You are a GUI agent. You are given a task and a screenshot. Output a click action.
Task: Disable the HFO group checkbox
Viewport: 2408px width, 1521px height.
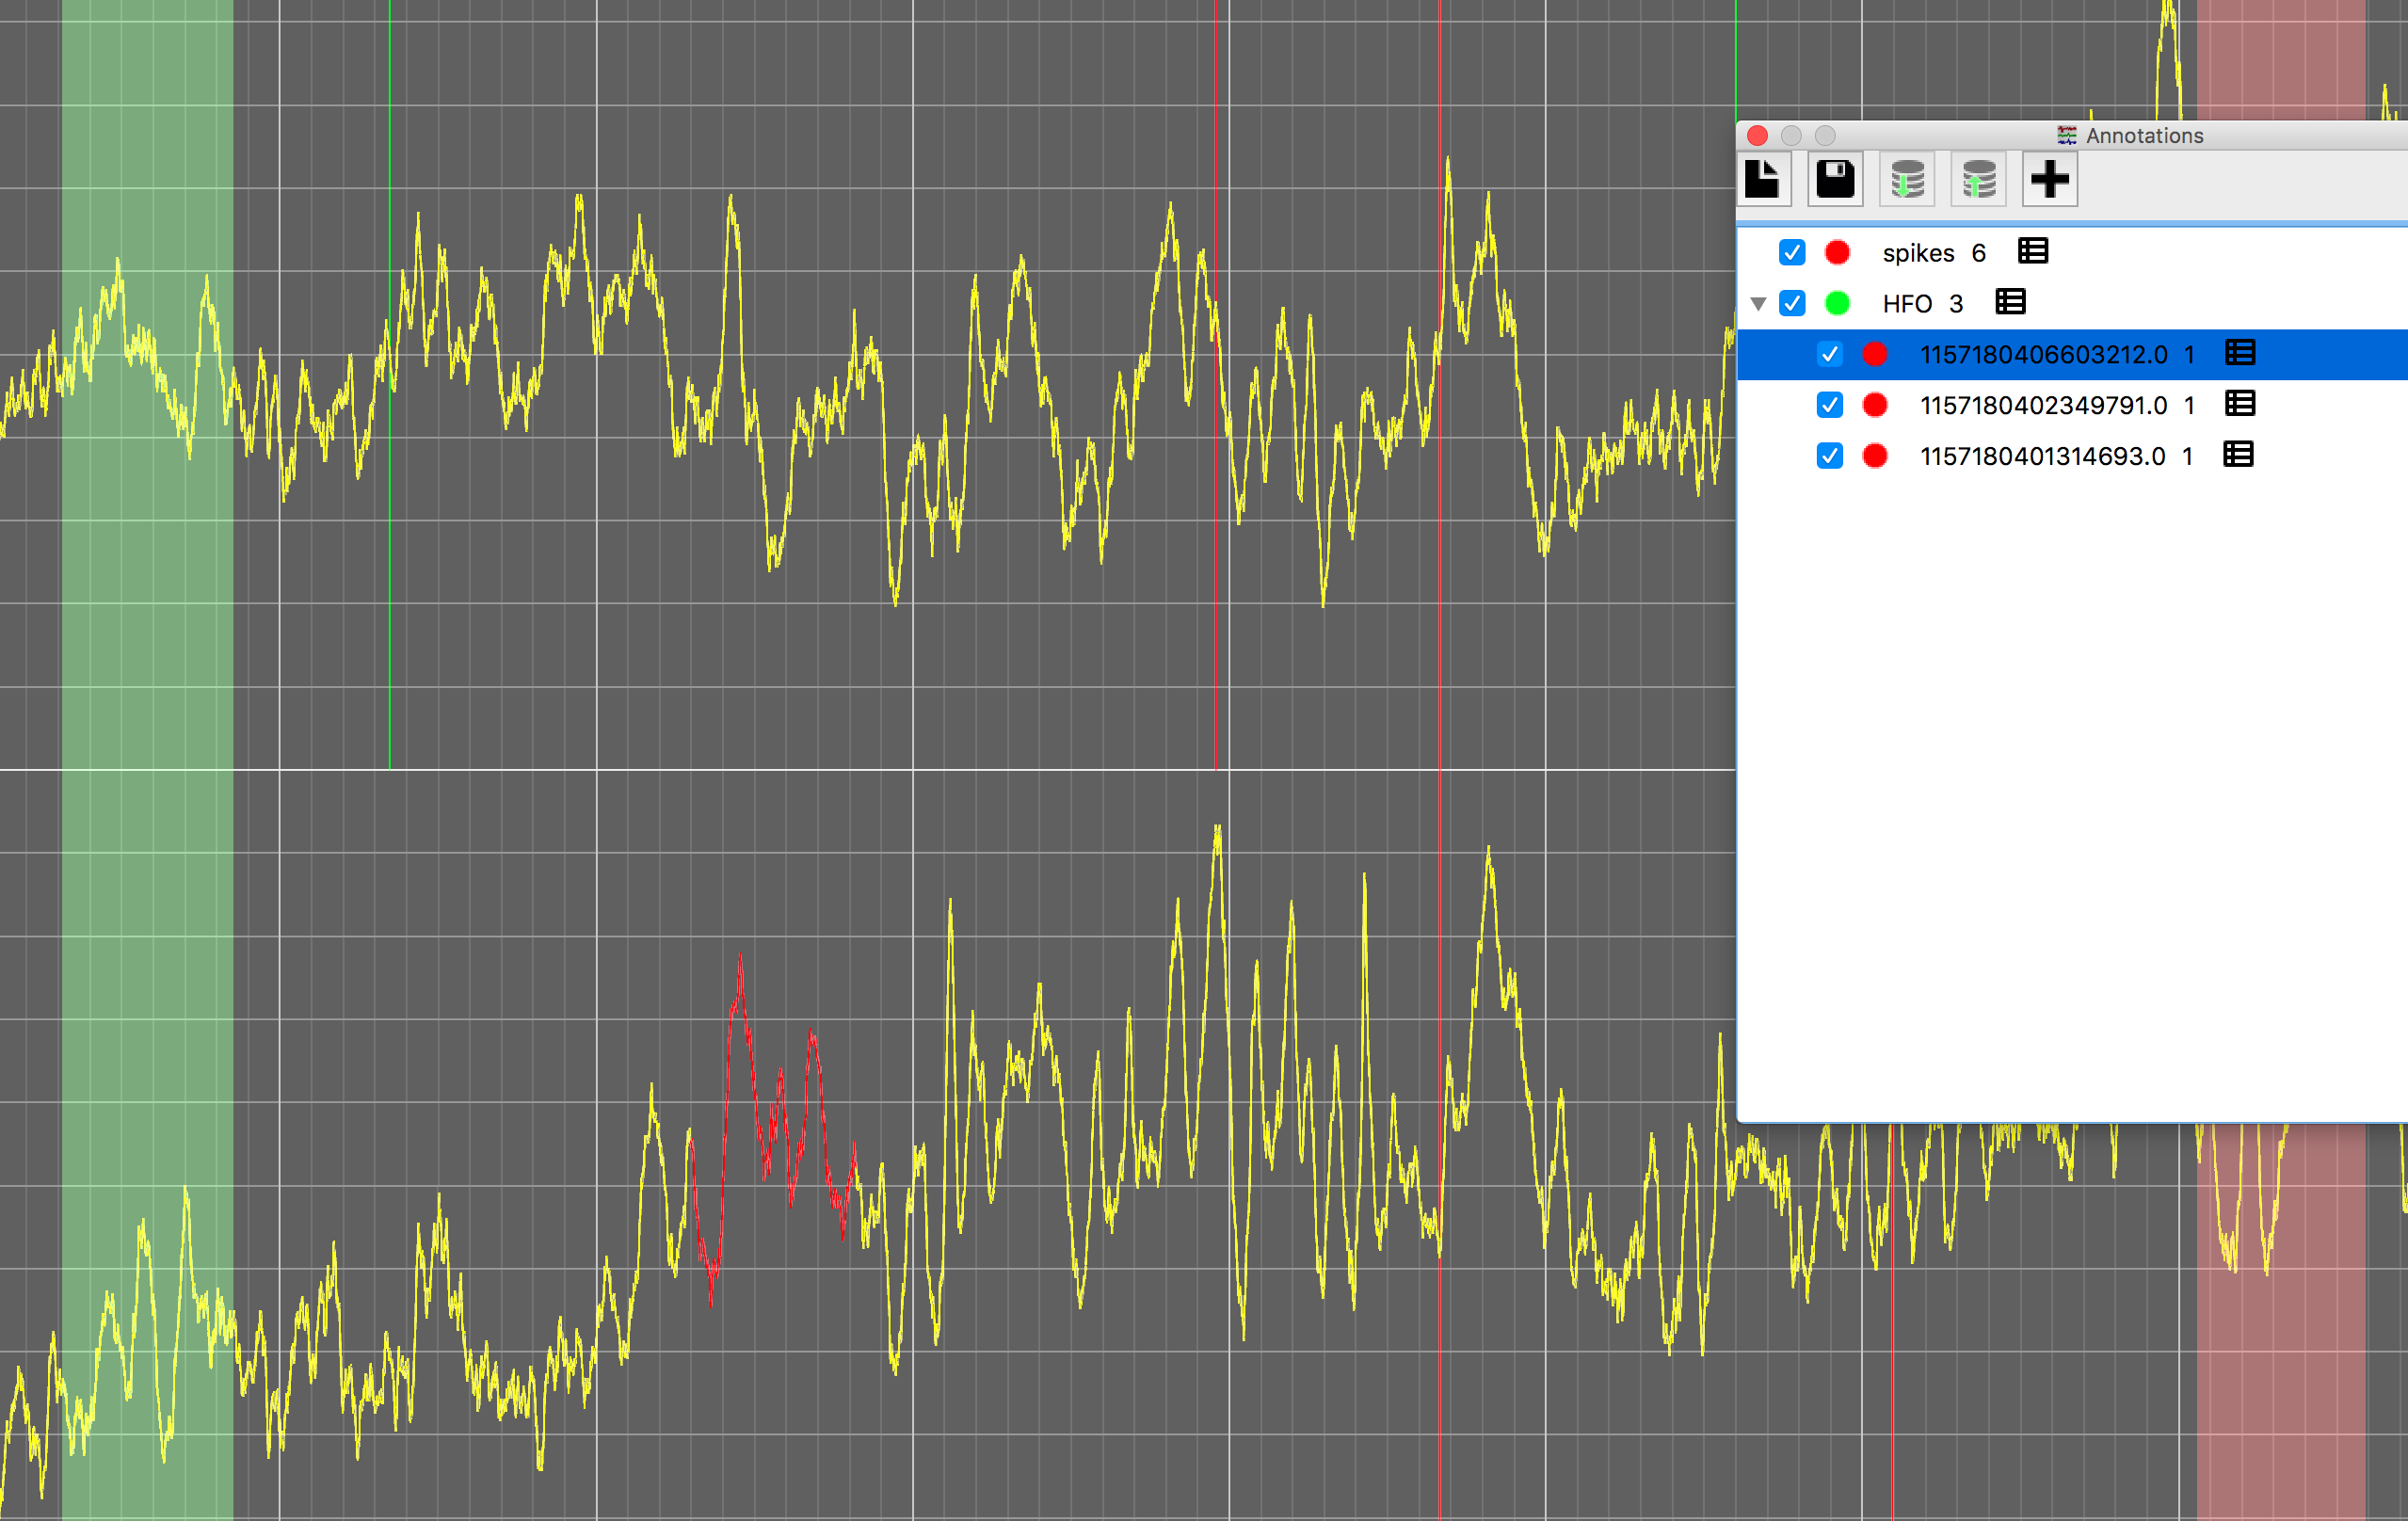tap(1791, 303)
